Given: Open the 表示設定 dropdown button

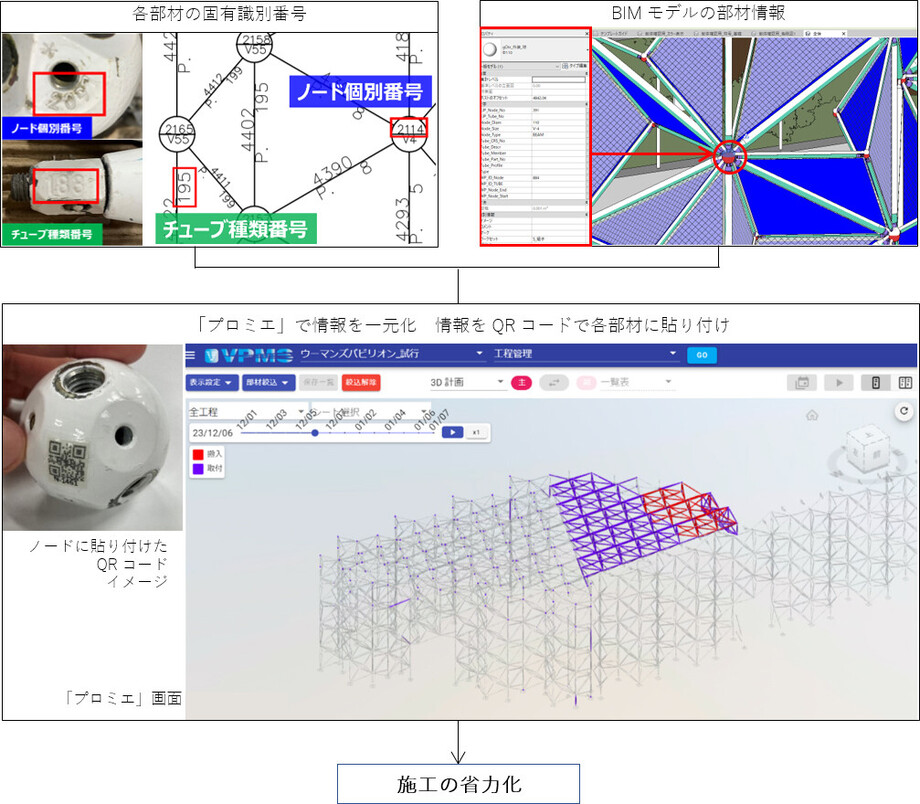Looking at the screenshot, I should pyautogui.click(x=212, y=383).
